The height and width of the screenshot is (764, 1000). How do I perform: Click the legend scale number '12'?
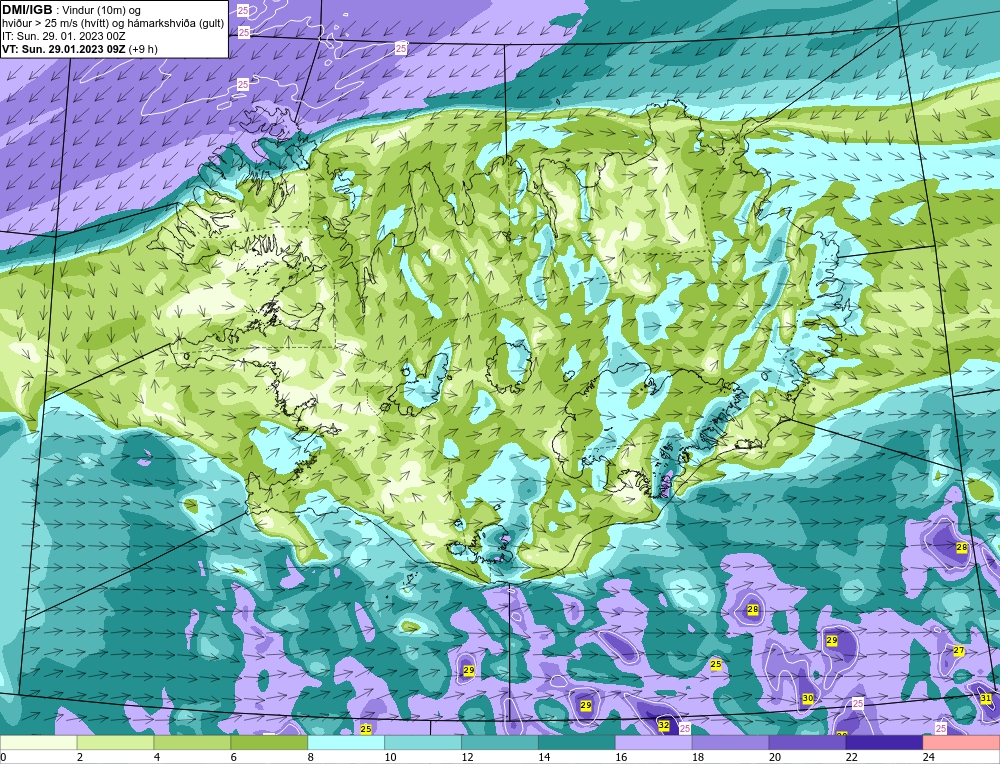pyautogui.click(x=467, y=757)
